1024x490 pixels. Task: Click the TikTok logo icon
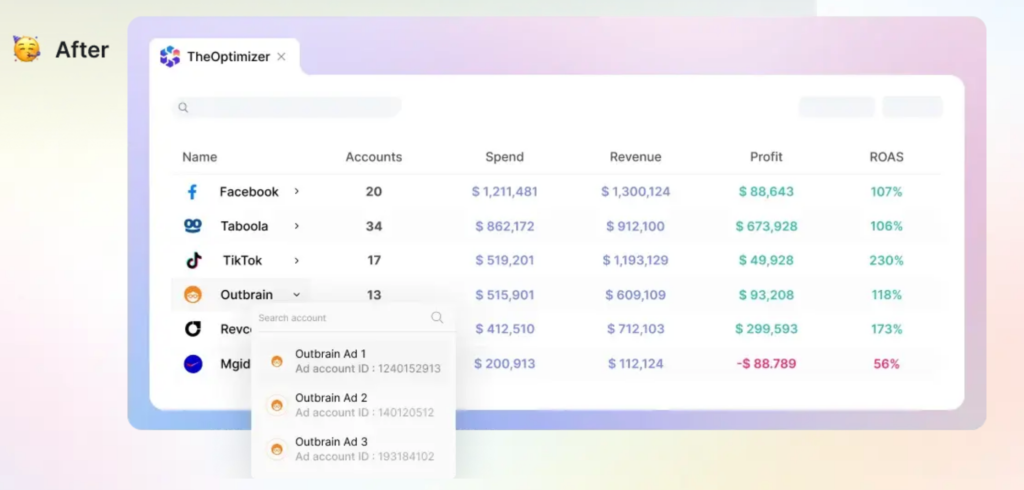[x=194, y=261]
